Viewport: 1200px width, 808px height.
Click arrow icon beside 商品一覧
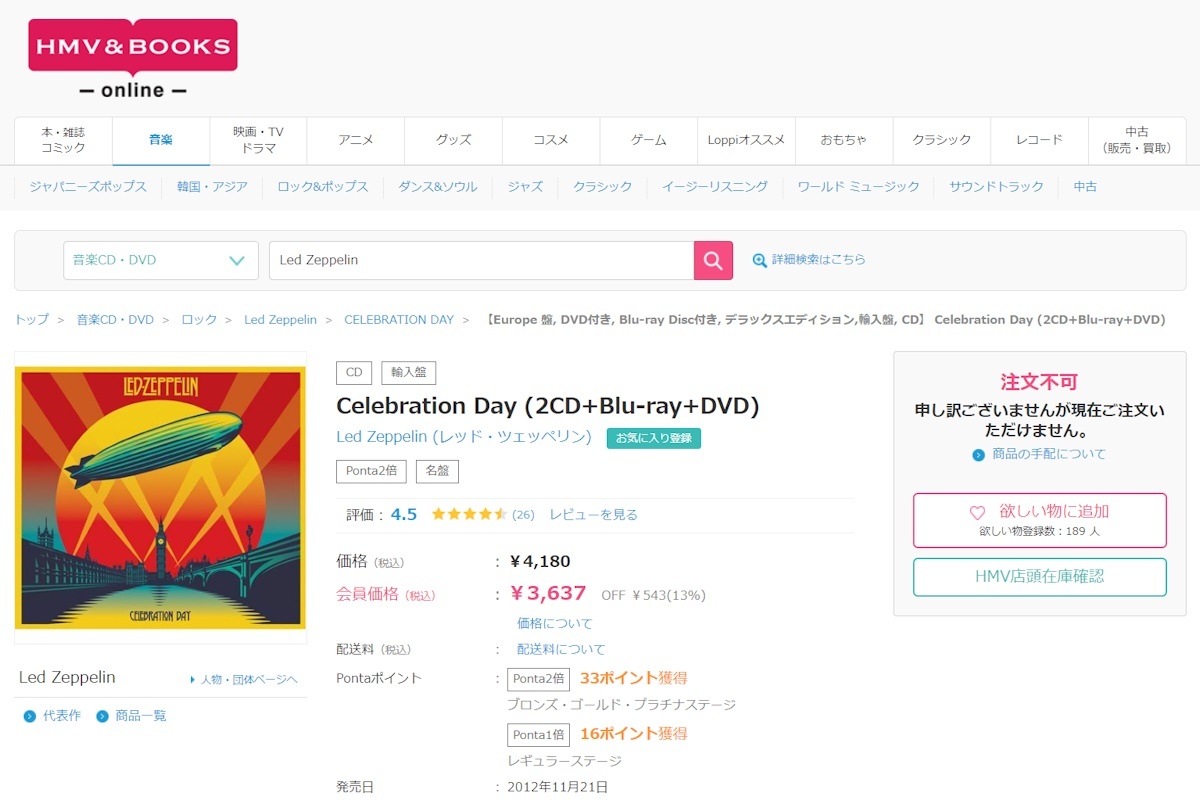(x=102, y=716)
